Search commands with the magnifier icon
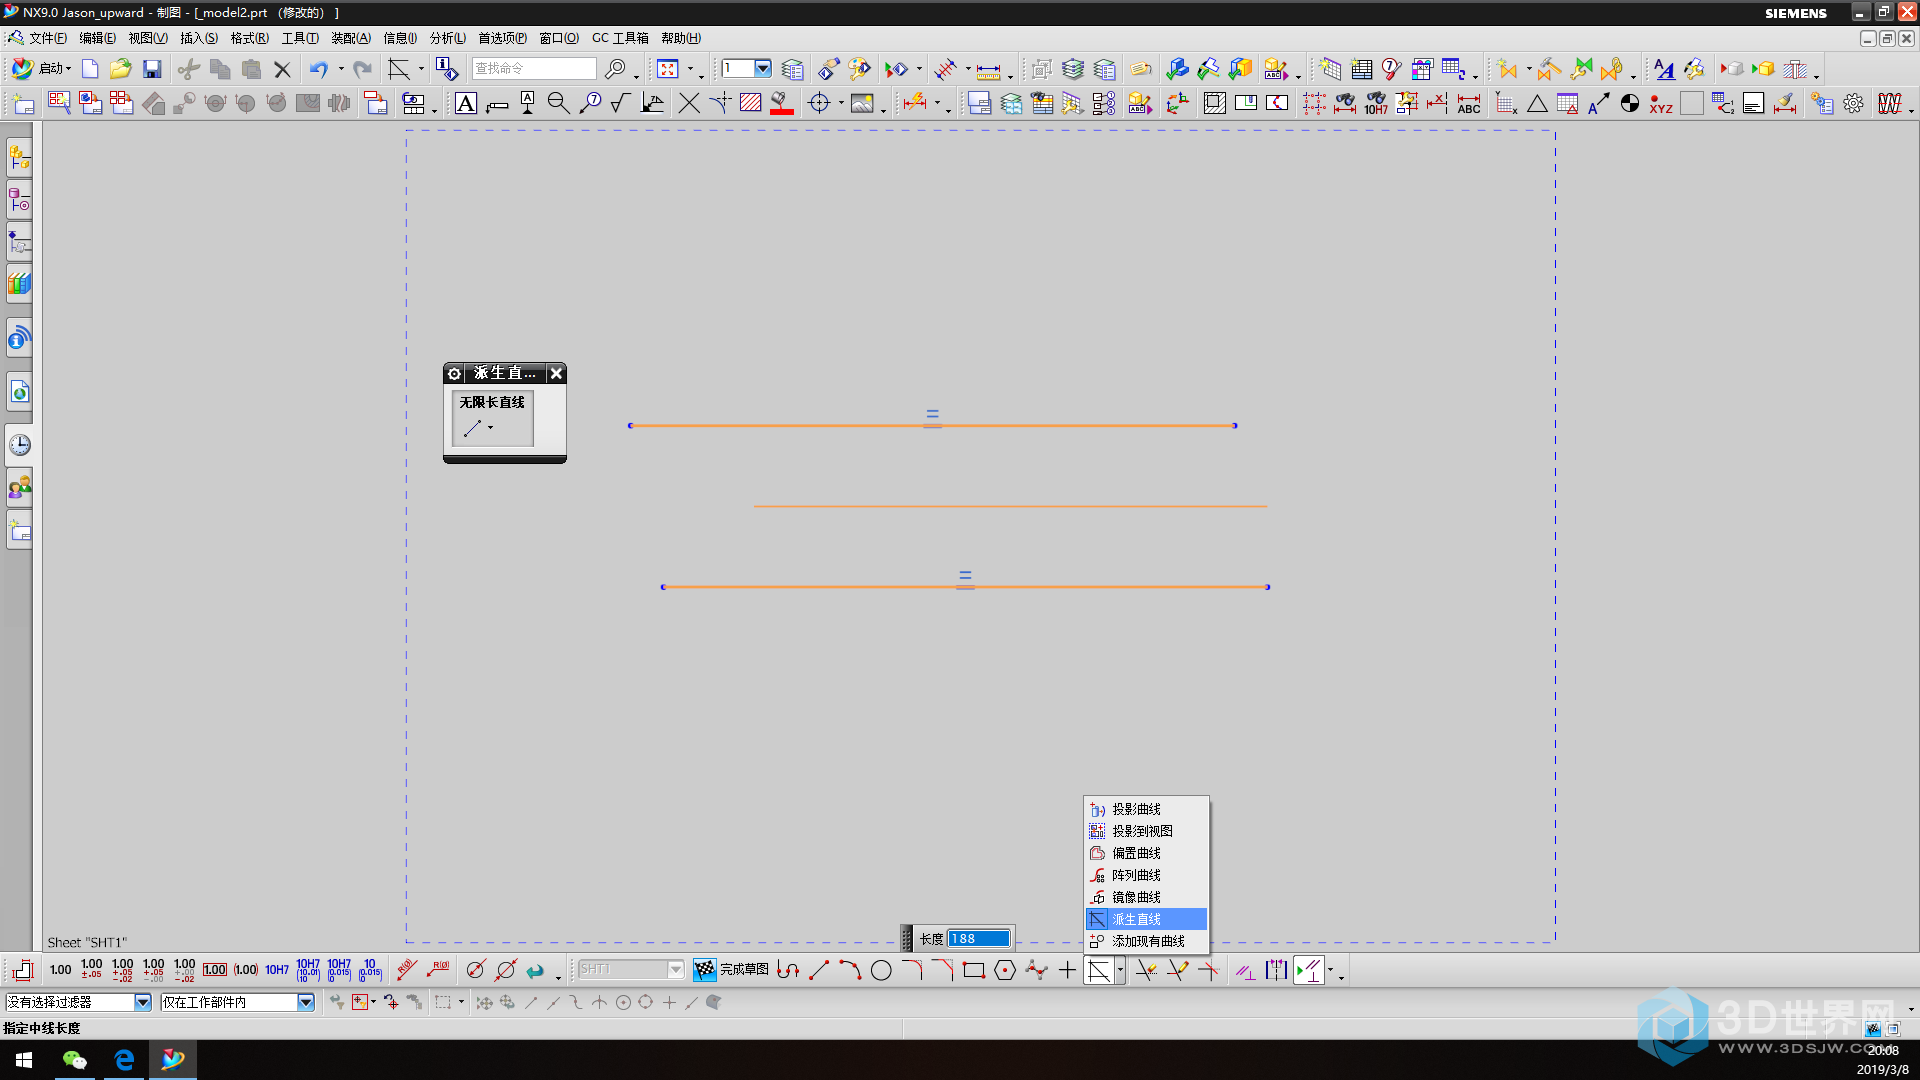The height and width of the screenshot is (1080, 1920). pyautogui.click(x=615, y=69)
